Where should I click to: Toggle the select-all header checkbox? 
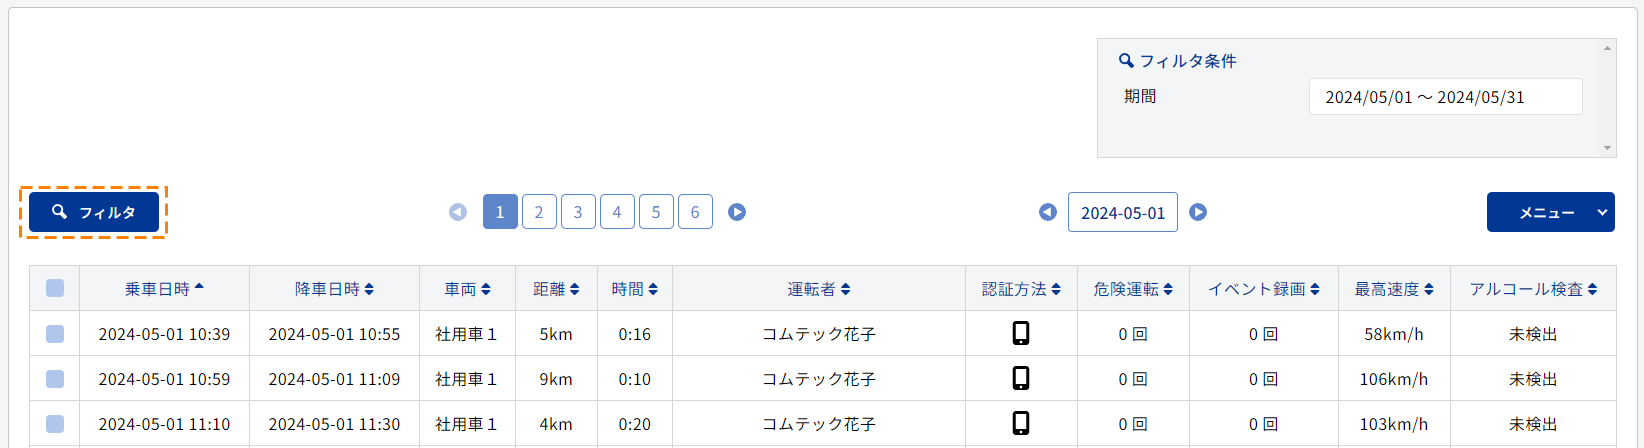click(55, 288)
